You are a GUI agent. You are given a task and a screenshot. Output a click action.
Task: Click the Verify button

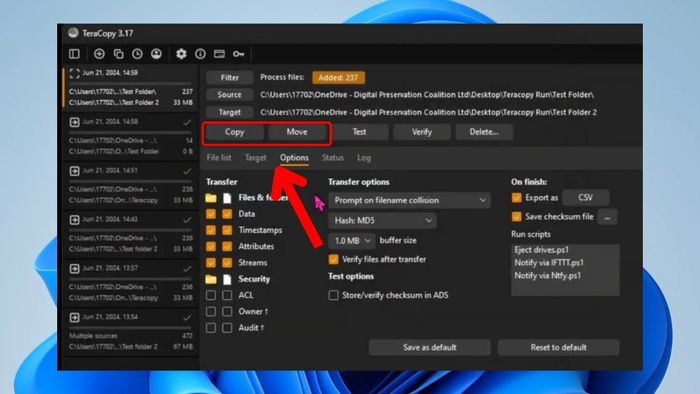pyautogui.click(x=422, y=132)
